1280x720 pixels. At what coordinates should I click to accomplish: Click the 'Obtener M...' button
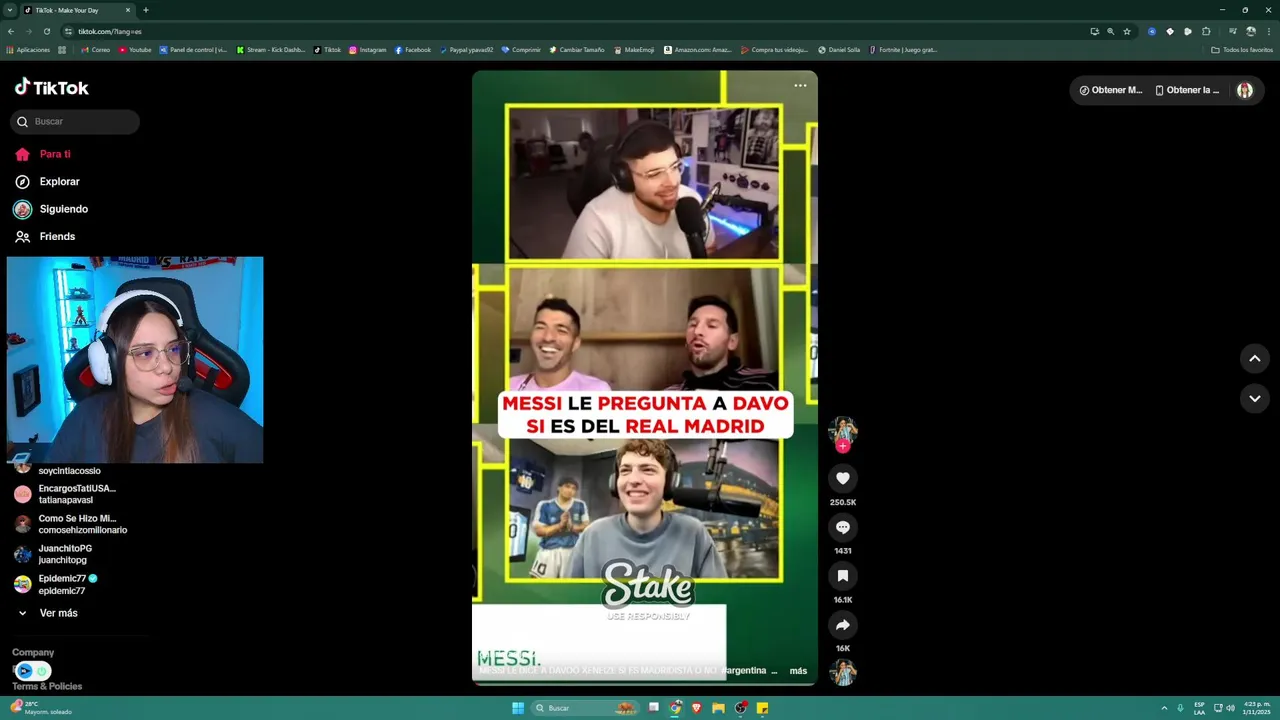click(x=1110, y=90)
